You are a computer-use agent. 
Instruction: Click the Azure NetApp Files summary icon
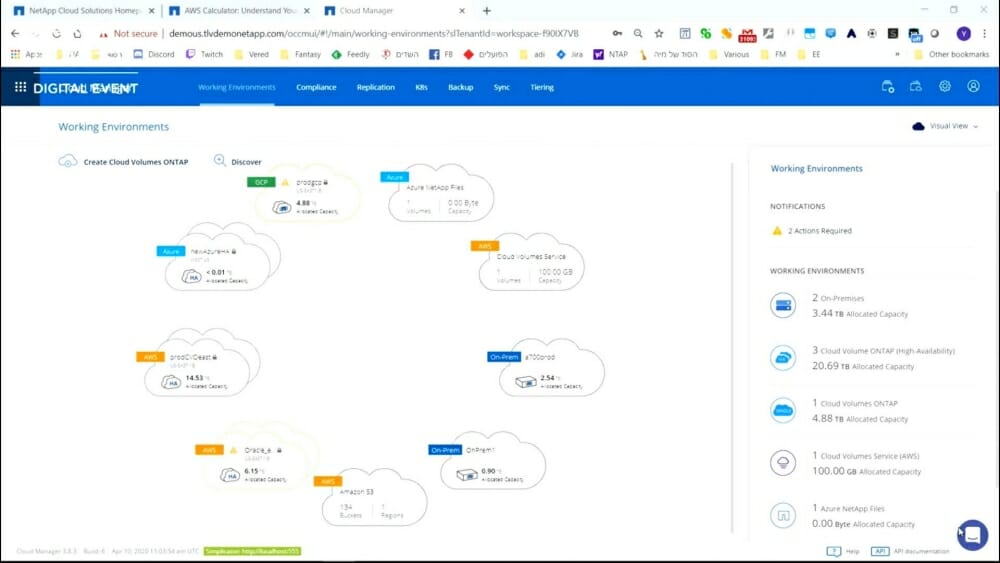(783, 515)
